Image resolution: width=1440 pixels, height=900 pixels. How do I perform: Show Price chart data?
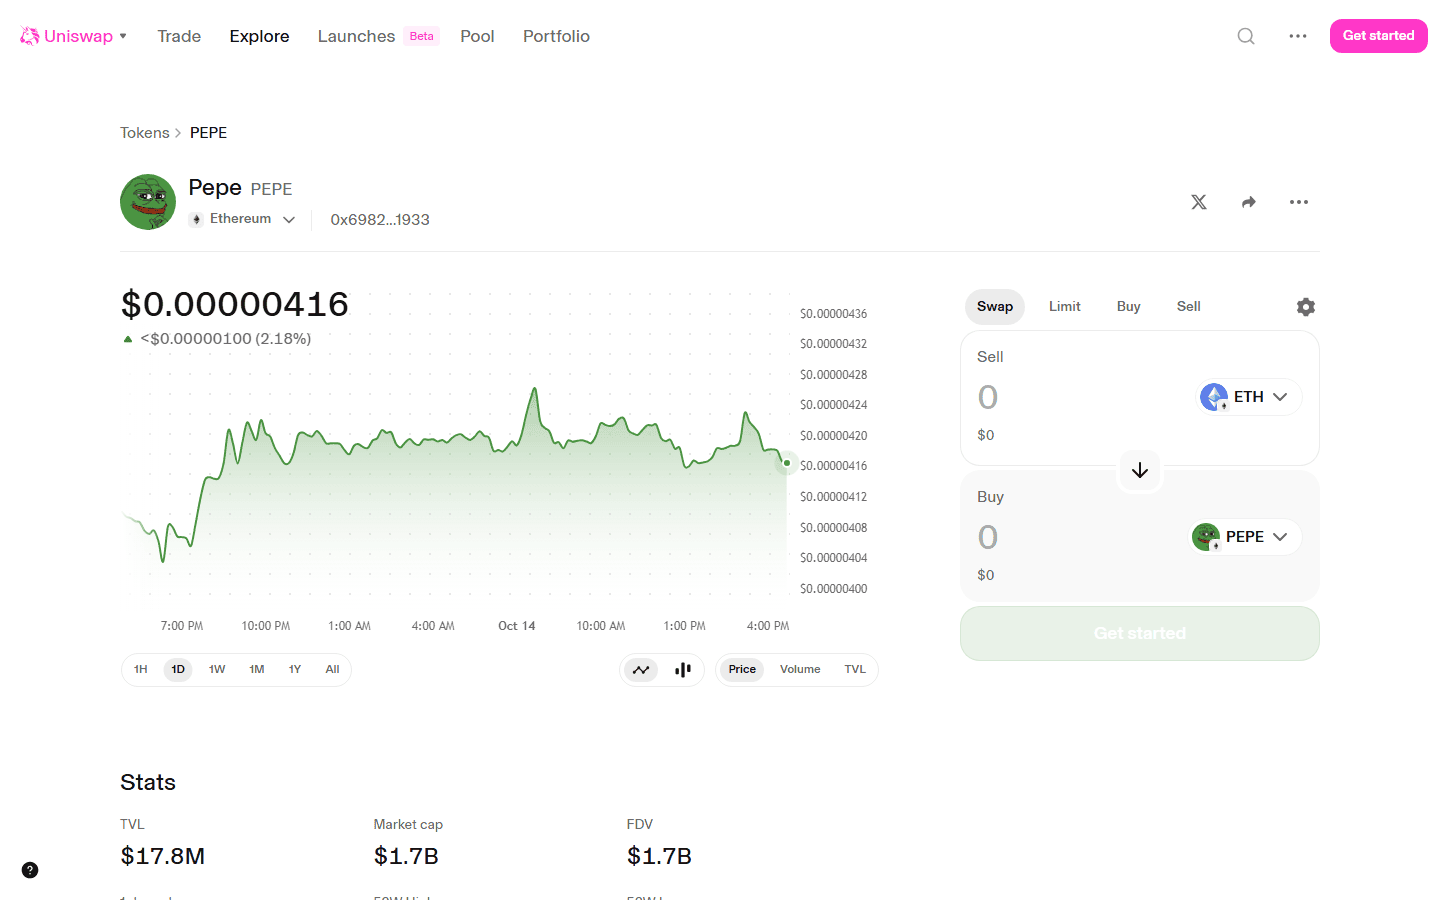(x=742, y=670)
